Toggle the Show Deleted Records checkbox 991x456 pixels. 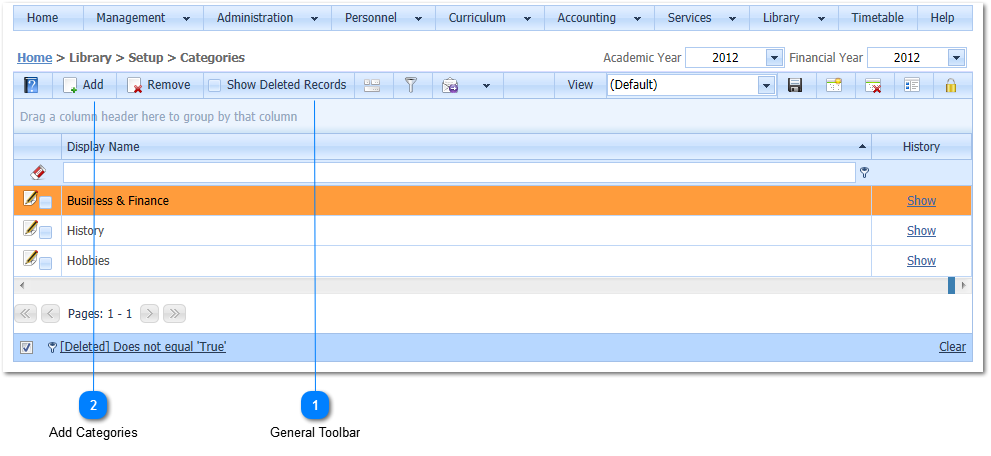pyautogui.click(x=214, y=86)
